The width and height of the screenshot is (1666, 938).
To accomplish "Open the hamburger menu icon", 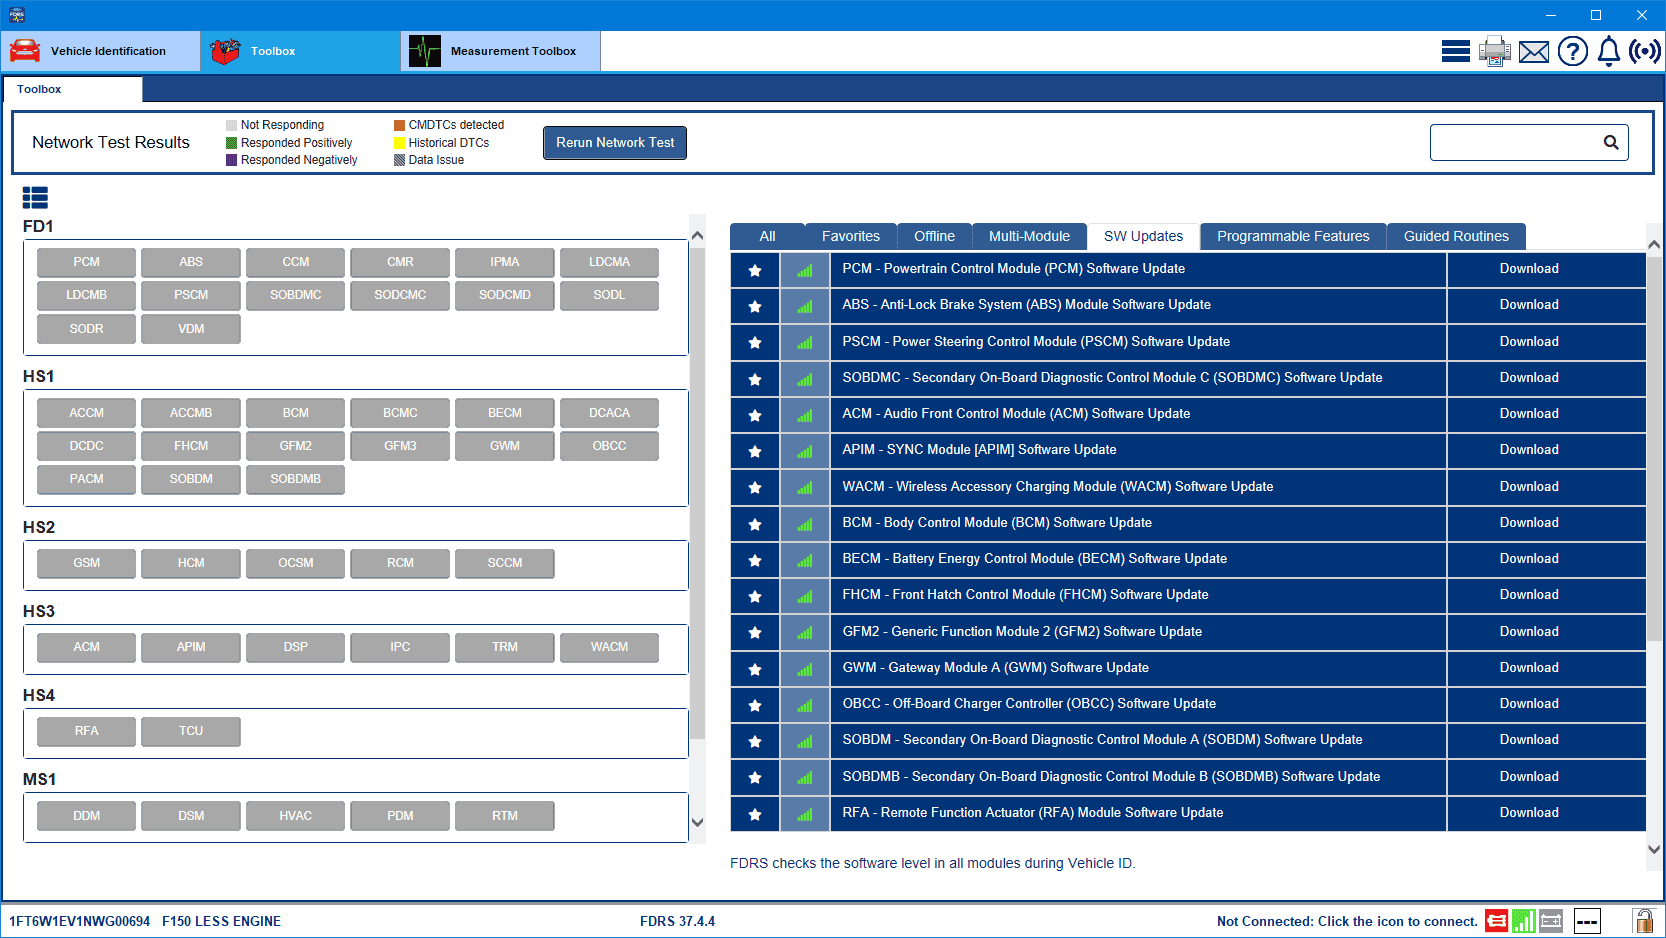I will 1455,51.
